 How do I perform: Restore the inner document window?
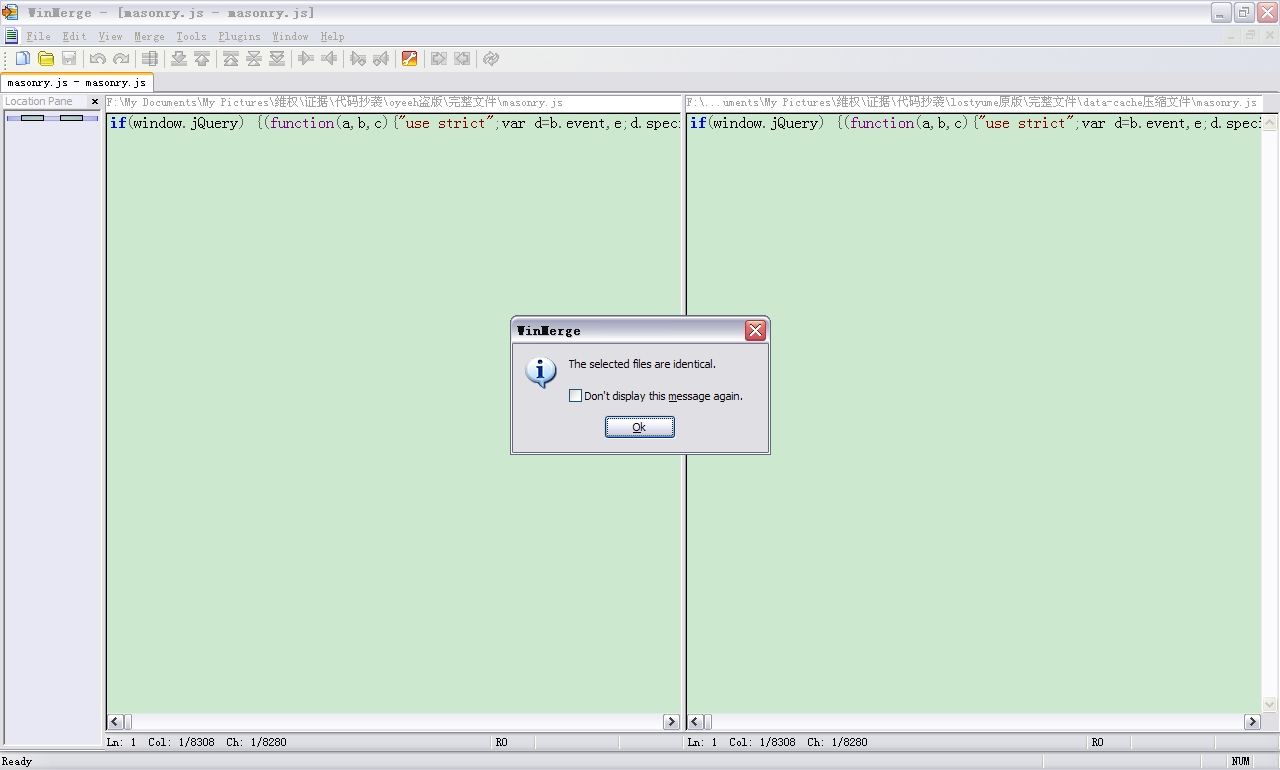click(x=1250, y=36)
